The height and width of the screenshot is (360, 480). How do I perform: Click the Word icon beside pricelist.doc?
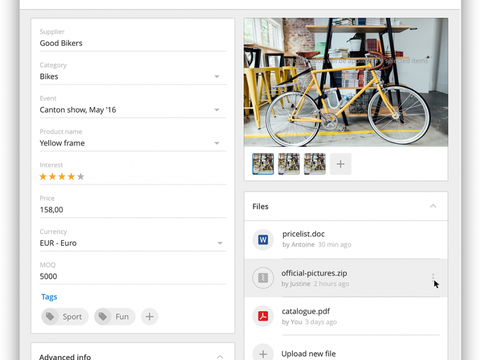[263, 240]
